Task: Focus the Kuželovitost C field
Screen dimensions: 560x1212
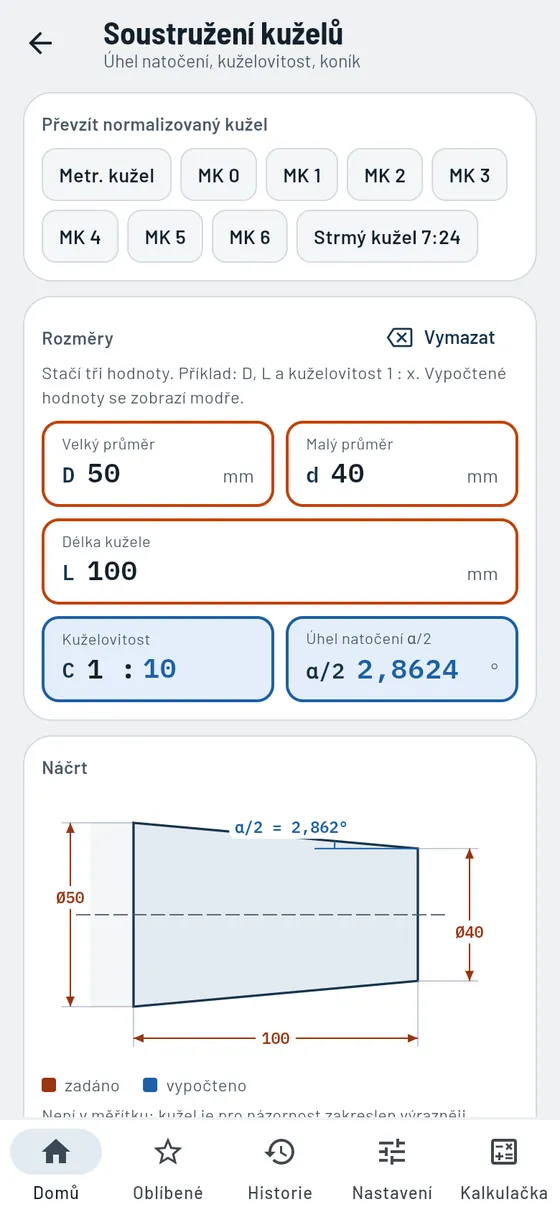Action: 158,659
